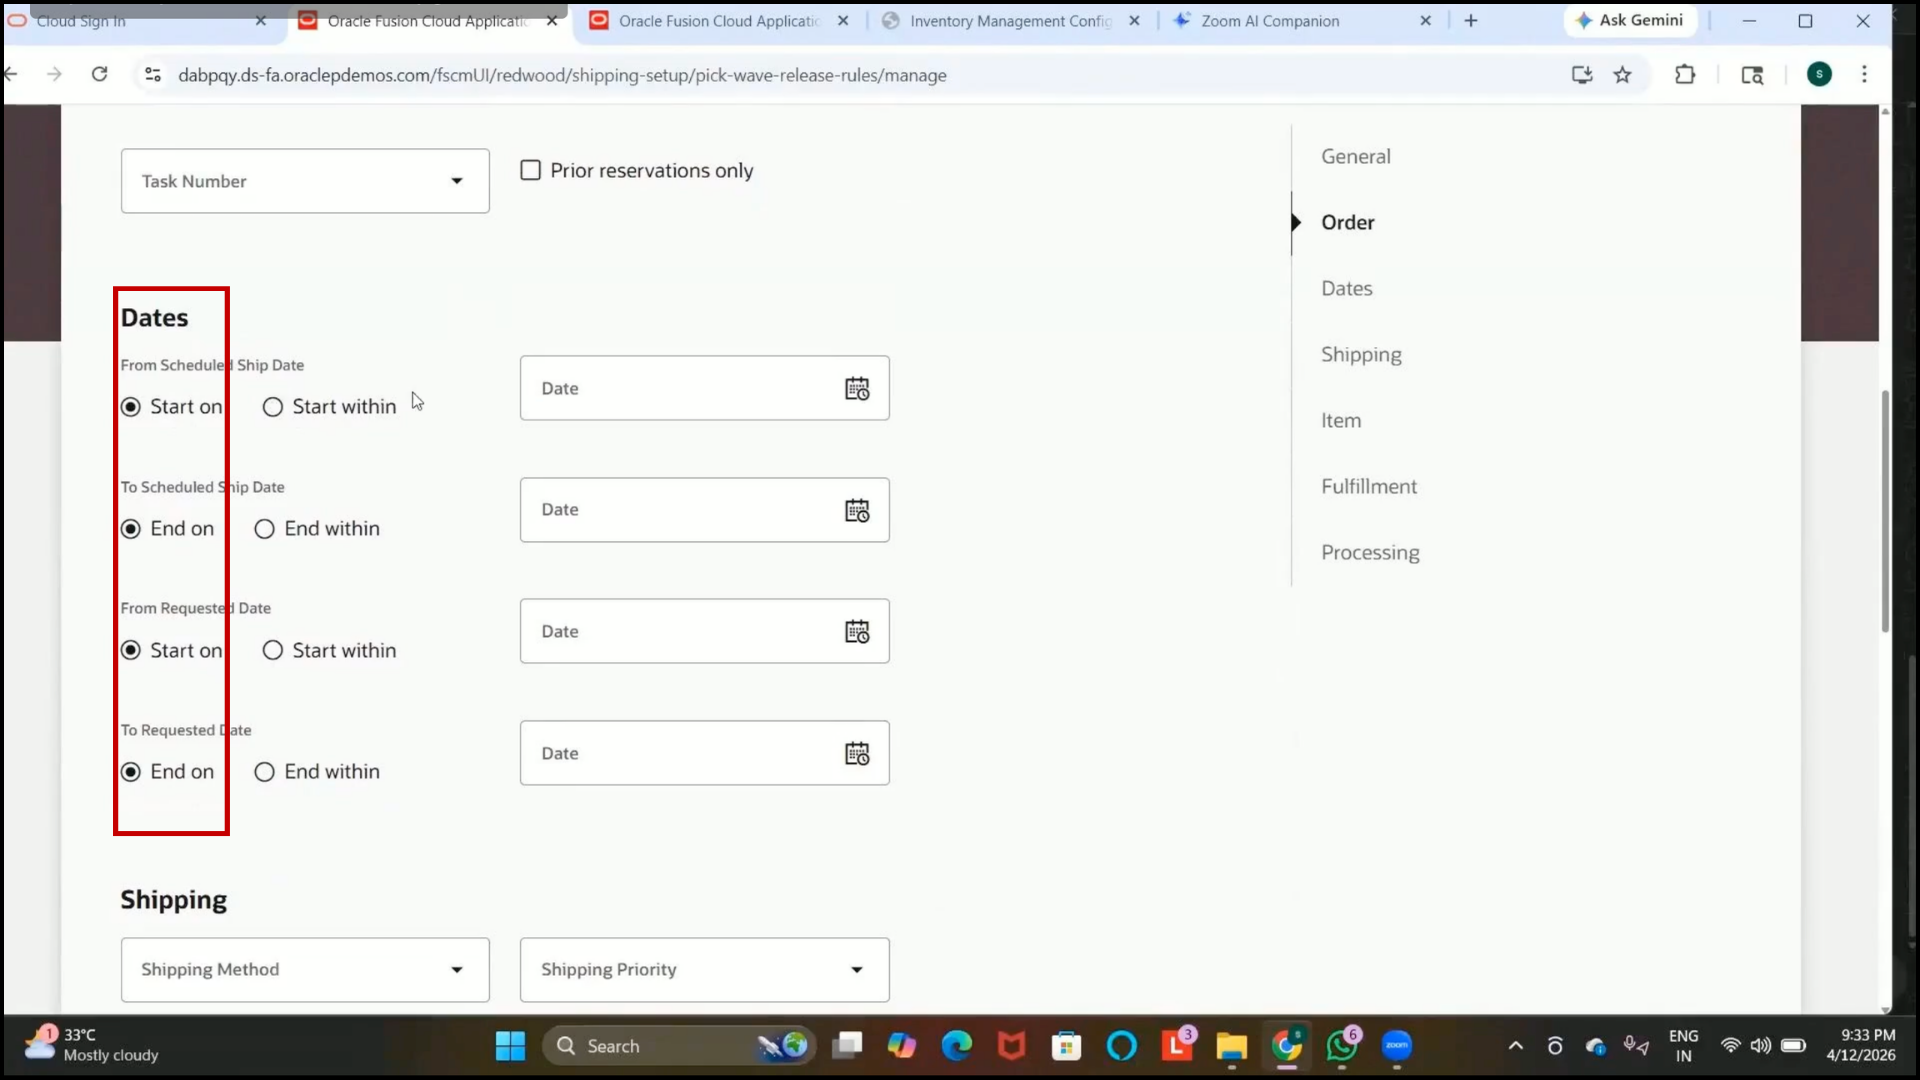Open calendar picker for From Requested Date

(x=857, y=632)
